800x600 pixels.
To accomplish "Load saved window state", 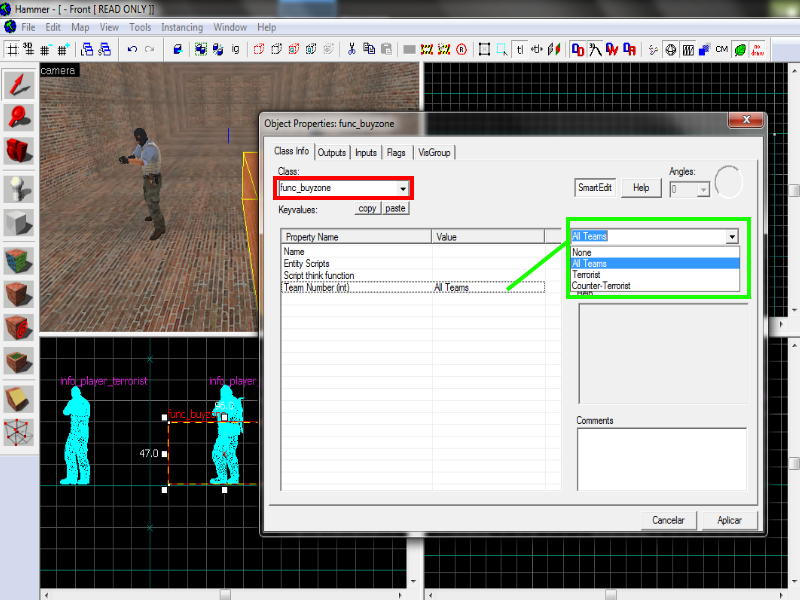I will (x=87, y=49).
